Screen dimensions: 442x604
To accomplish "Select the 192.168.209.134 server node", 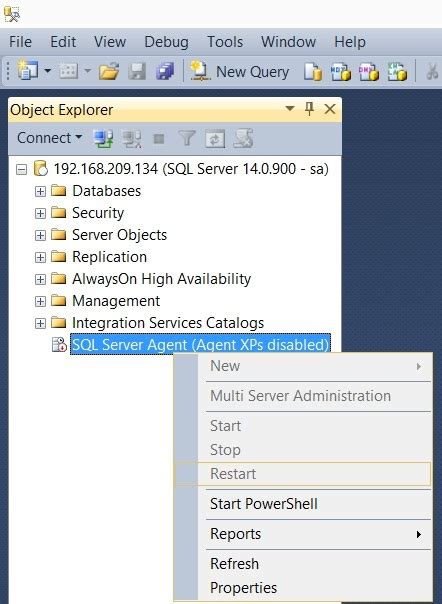I will [x=191, y=169].
